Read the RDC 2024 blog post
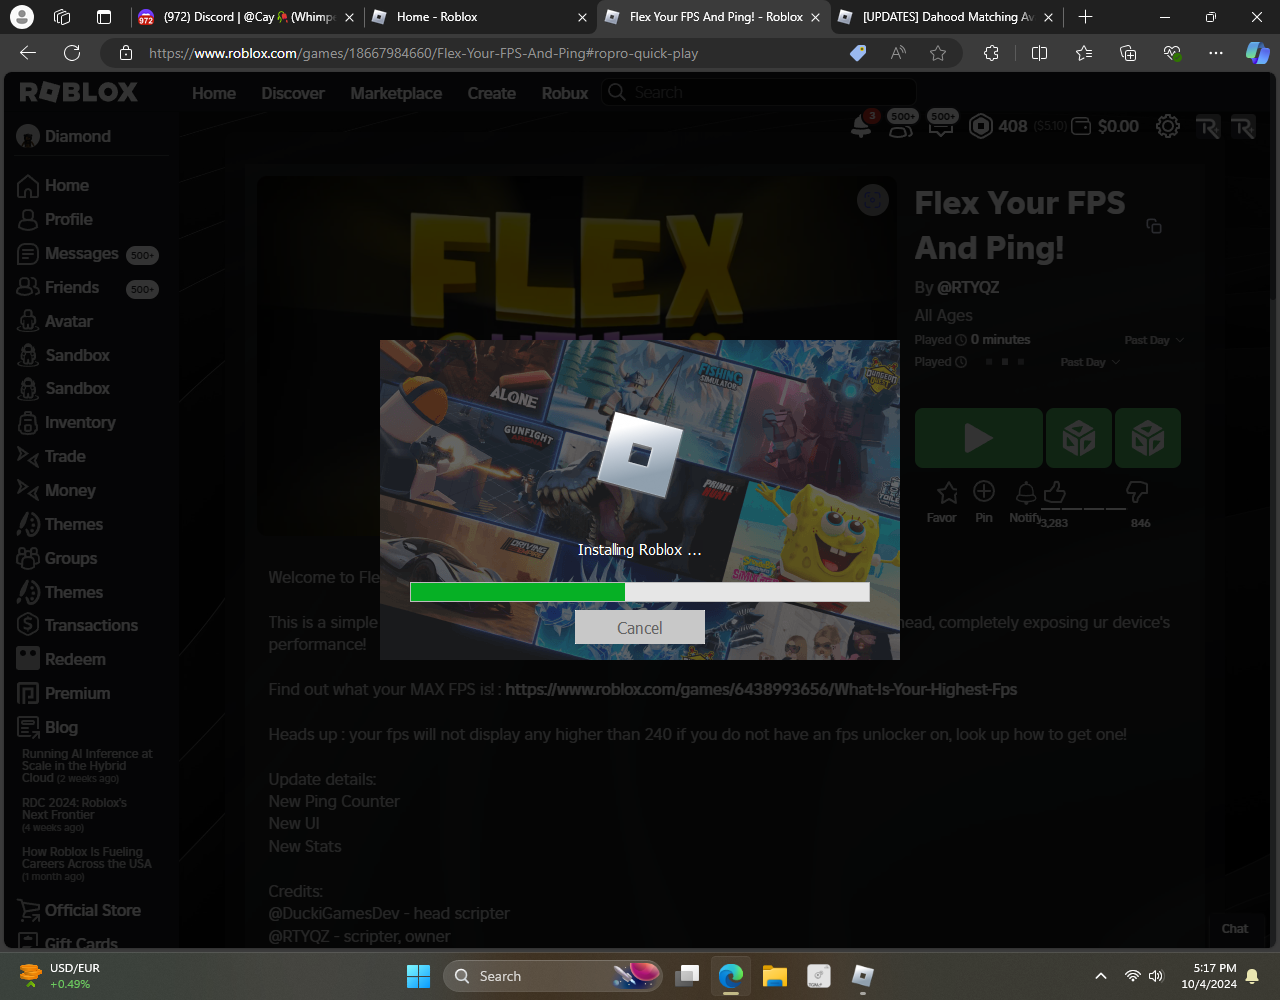 [75, 808]
